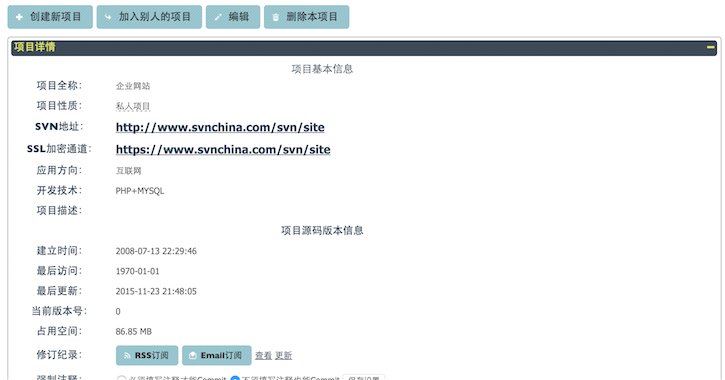Click the 占用空间 label

(x=59, y=331)
